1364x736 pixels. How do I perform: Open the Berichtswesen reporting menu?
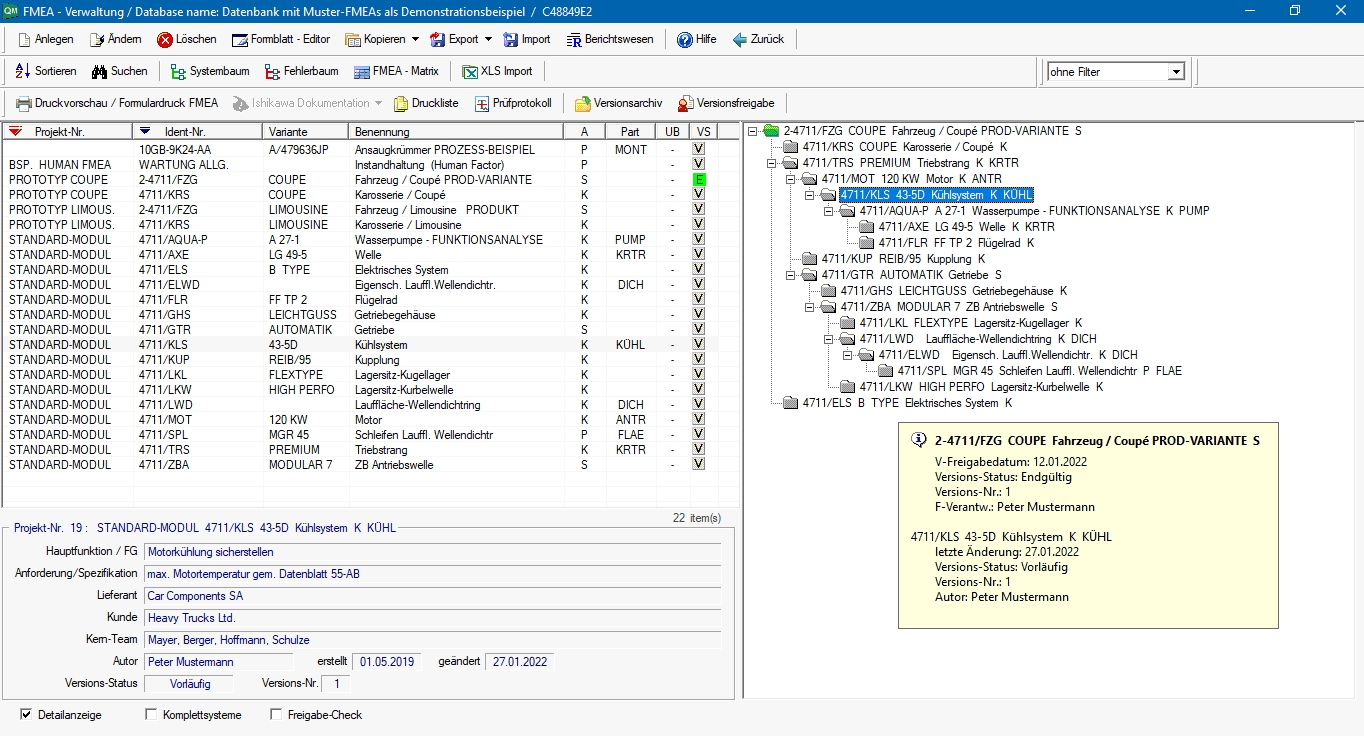(610, 40)
